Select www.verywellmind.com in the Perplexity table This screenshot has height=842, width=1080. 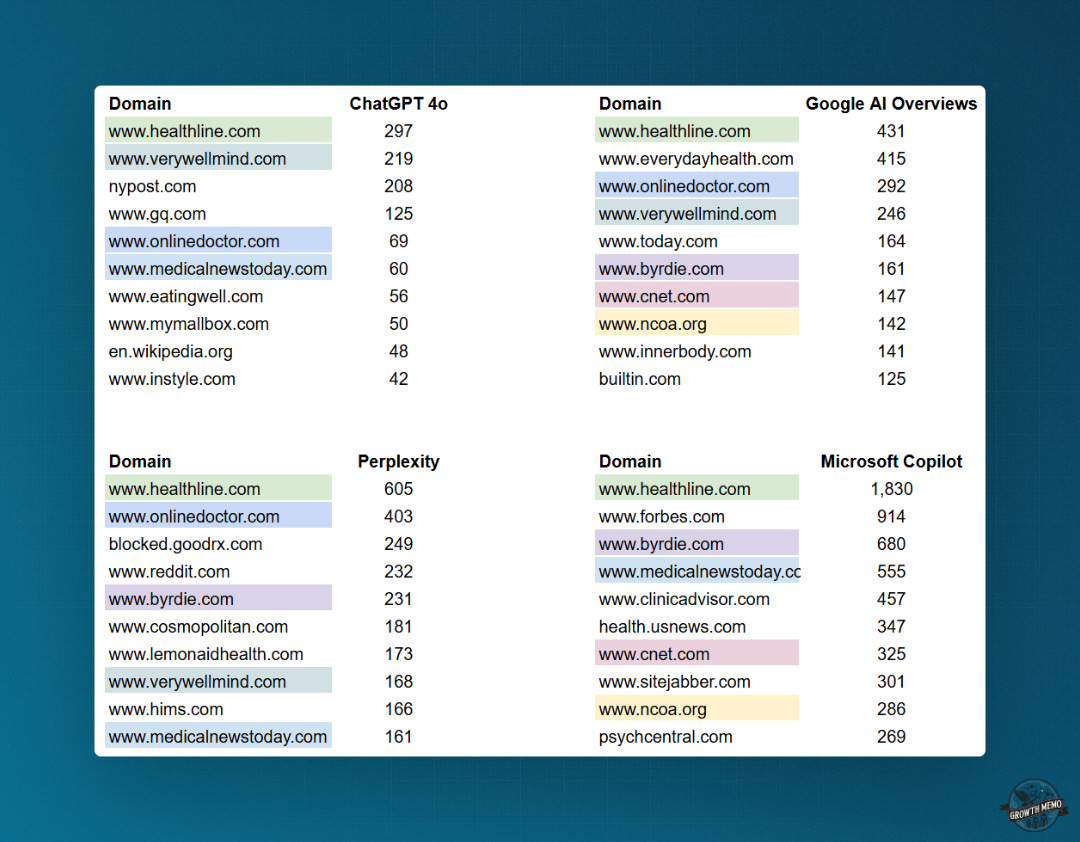(218, 681)
